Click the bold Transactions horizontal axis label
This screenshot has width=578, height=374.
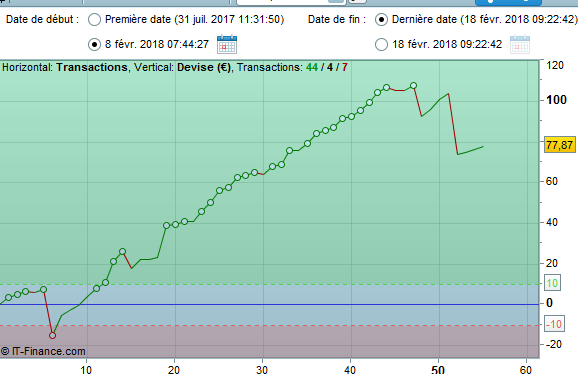pyautogui.click(x=92, y=67)
